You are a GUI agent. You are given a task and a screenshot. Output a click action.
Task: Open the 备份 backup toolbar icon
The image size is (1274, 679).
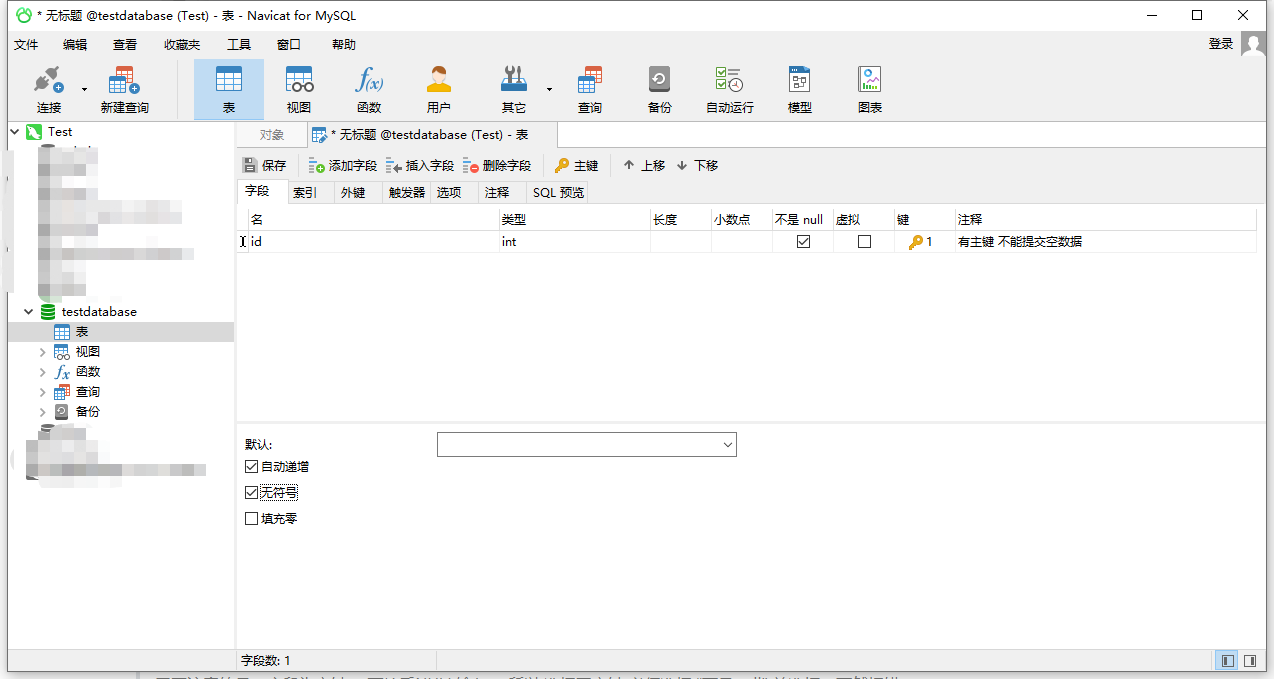click(x=659, y=90)
